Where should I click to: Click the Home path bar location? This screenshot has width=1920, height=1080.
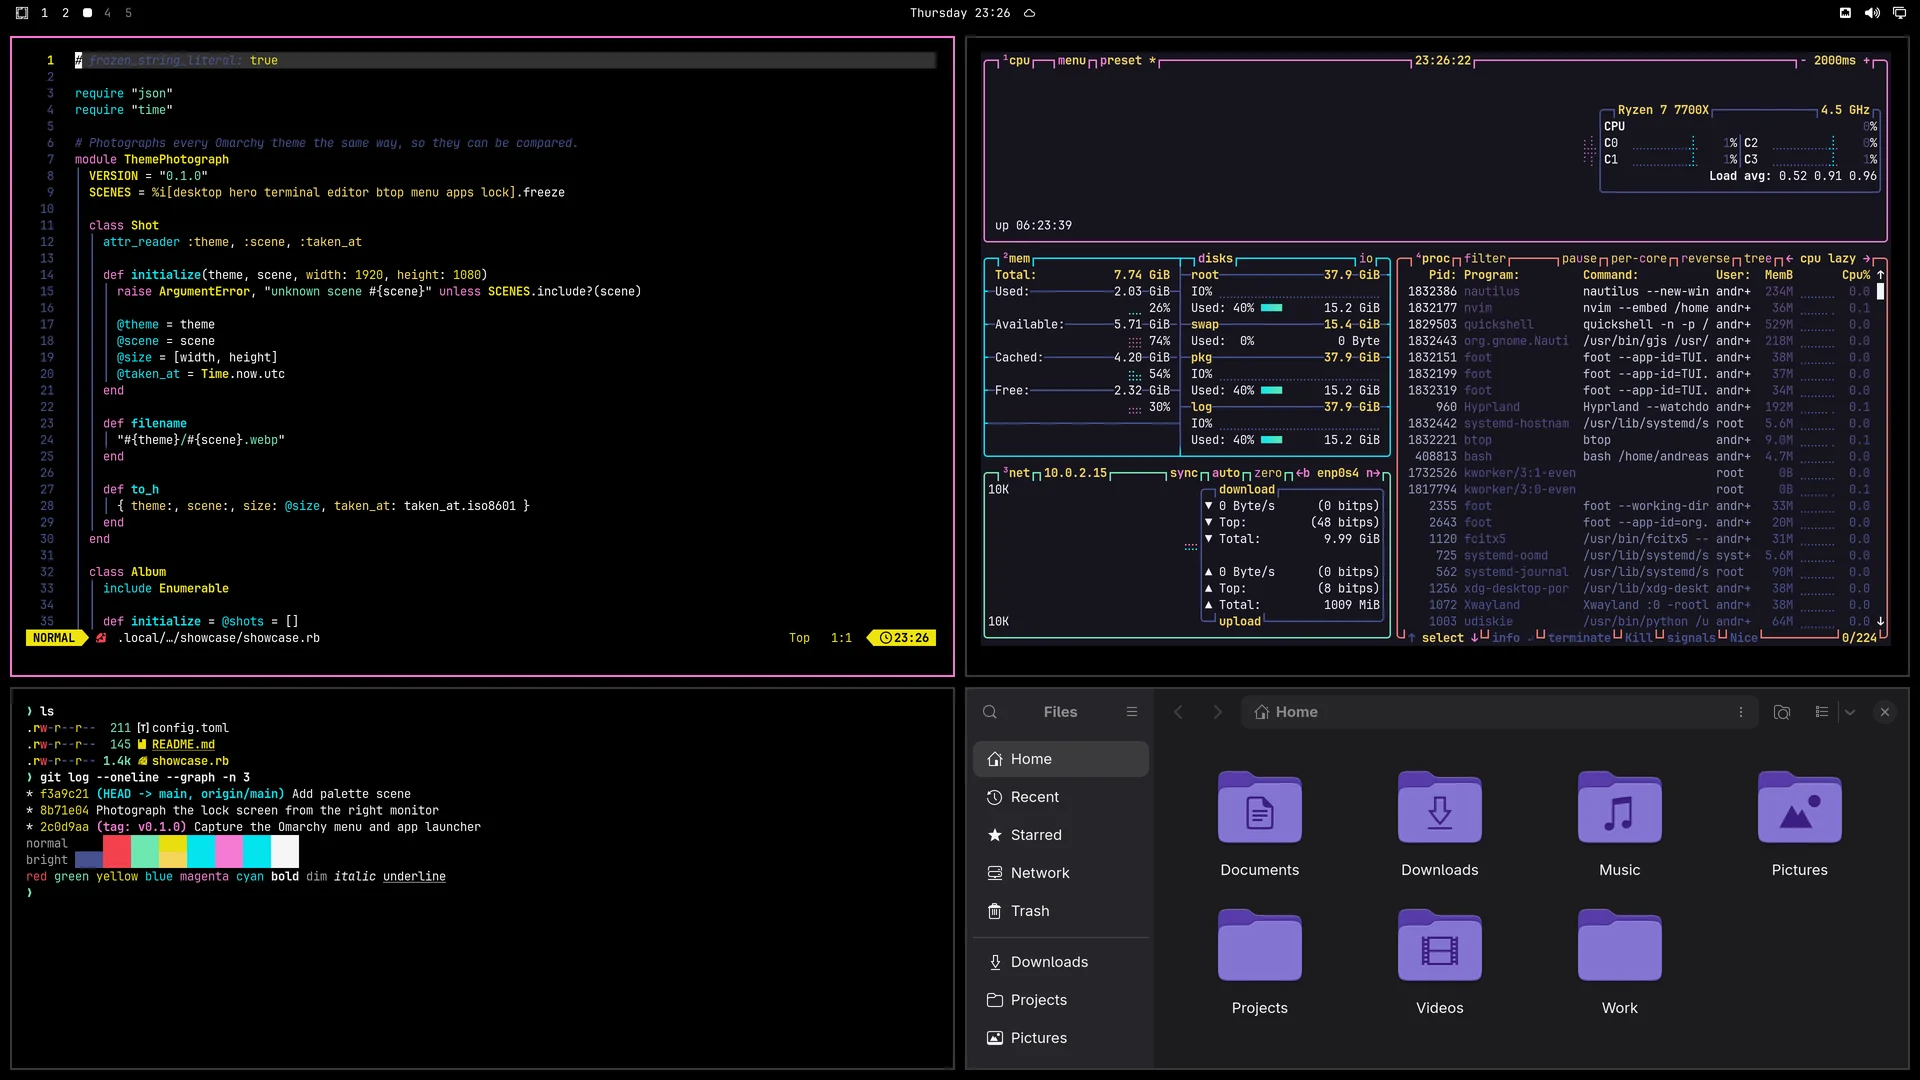[1286, 712]
